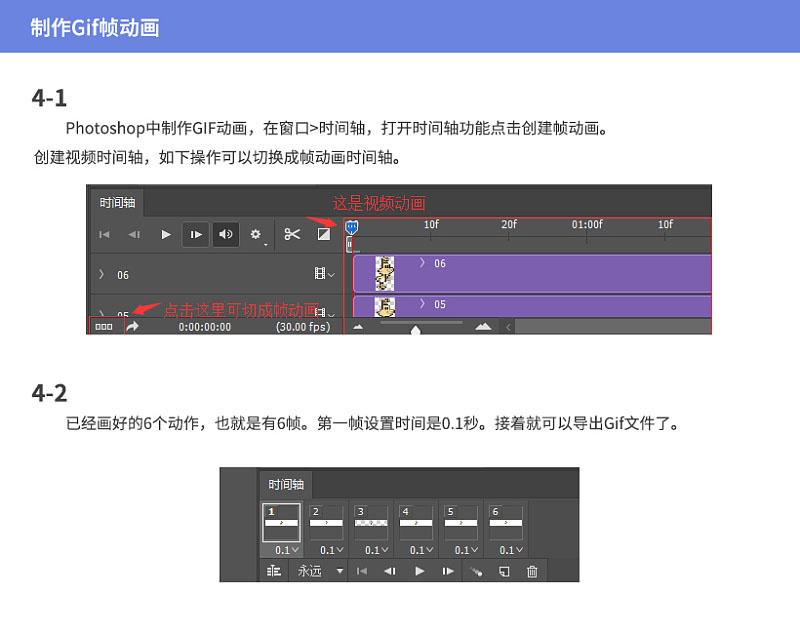This screenshot has width=800, height=622.
Task: Select 时间轴 tab in video timeline panel
Action: 117,203
